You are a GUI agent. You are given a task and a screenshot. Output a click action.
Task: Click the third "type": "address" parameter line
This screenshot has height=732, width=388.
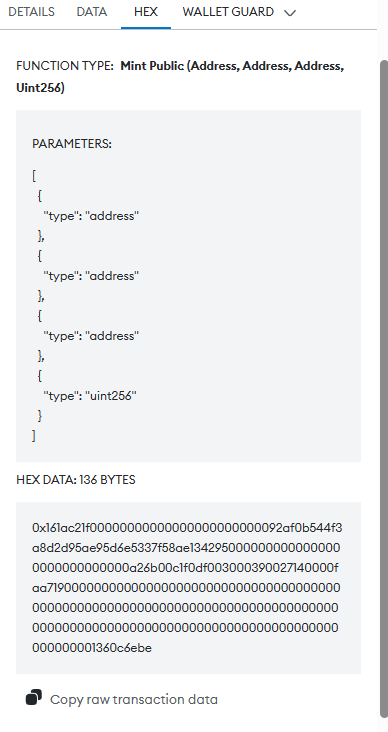(91, 336)
